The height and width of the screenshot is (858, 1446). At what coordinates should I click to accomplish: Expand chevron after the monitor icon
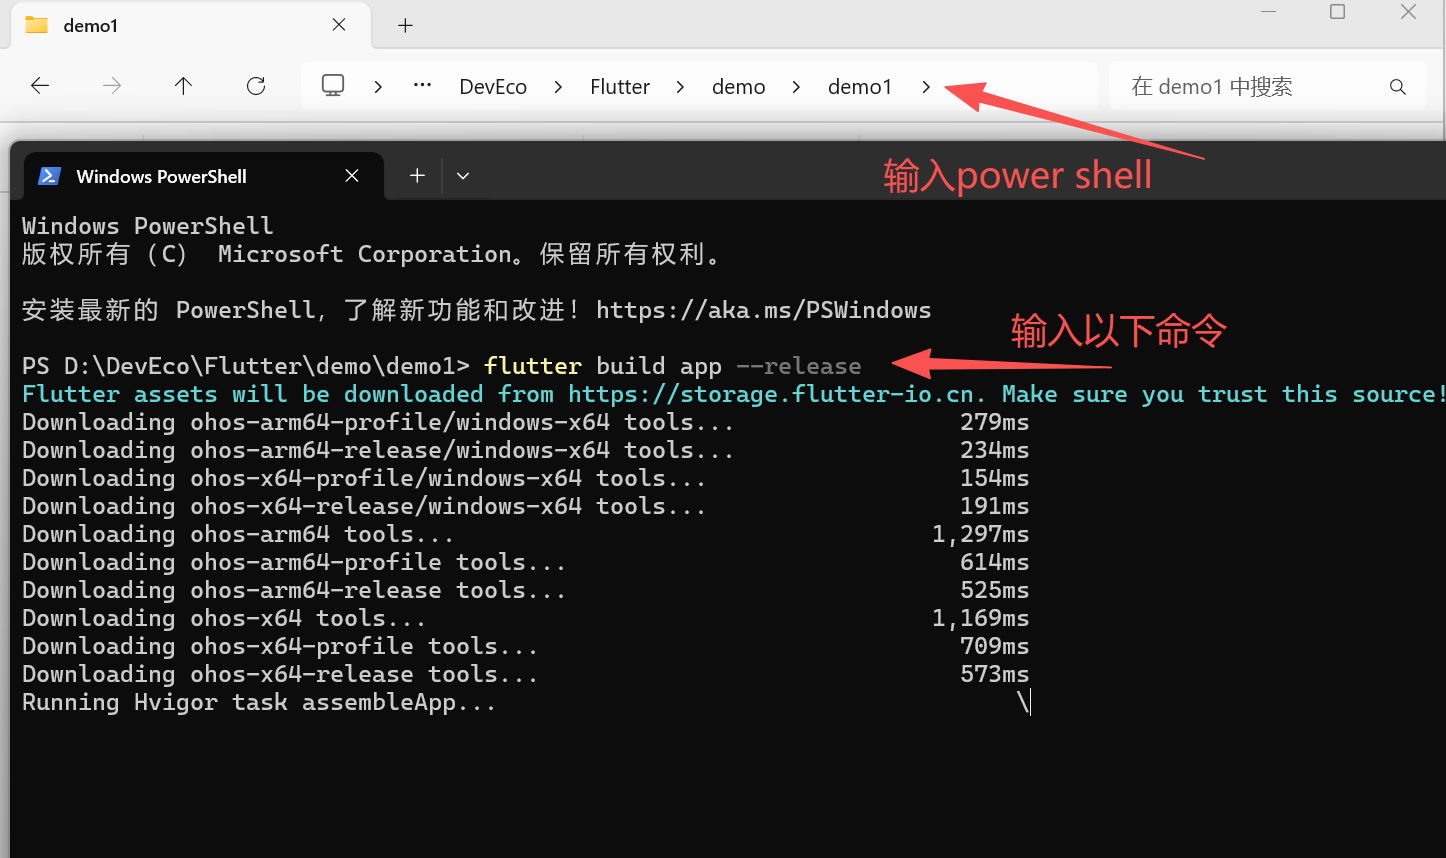378,87
